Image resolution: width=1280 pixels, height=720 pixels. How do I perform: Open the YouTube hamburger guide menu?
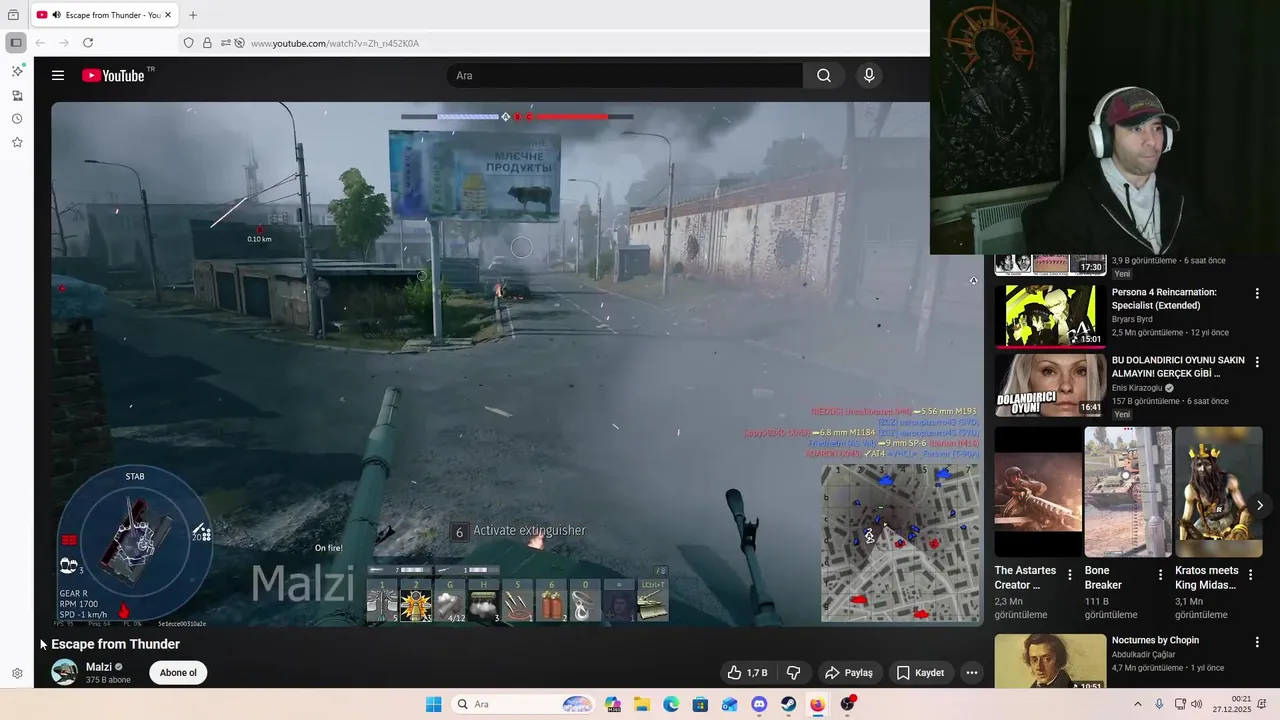(58, 75)
